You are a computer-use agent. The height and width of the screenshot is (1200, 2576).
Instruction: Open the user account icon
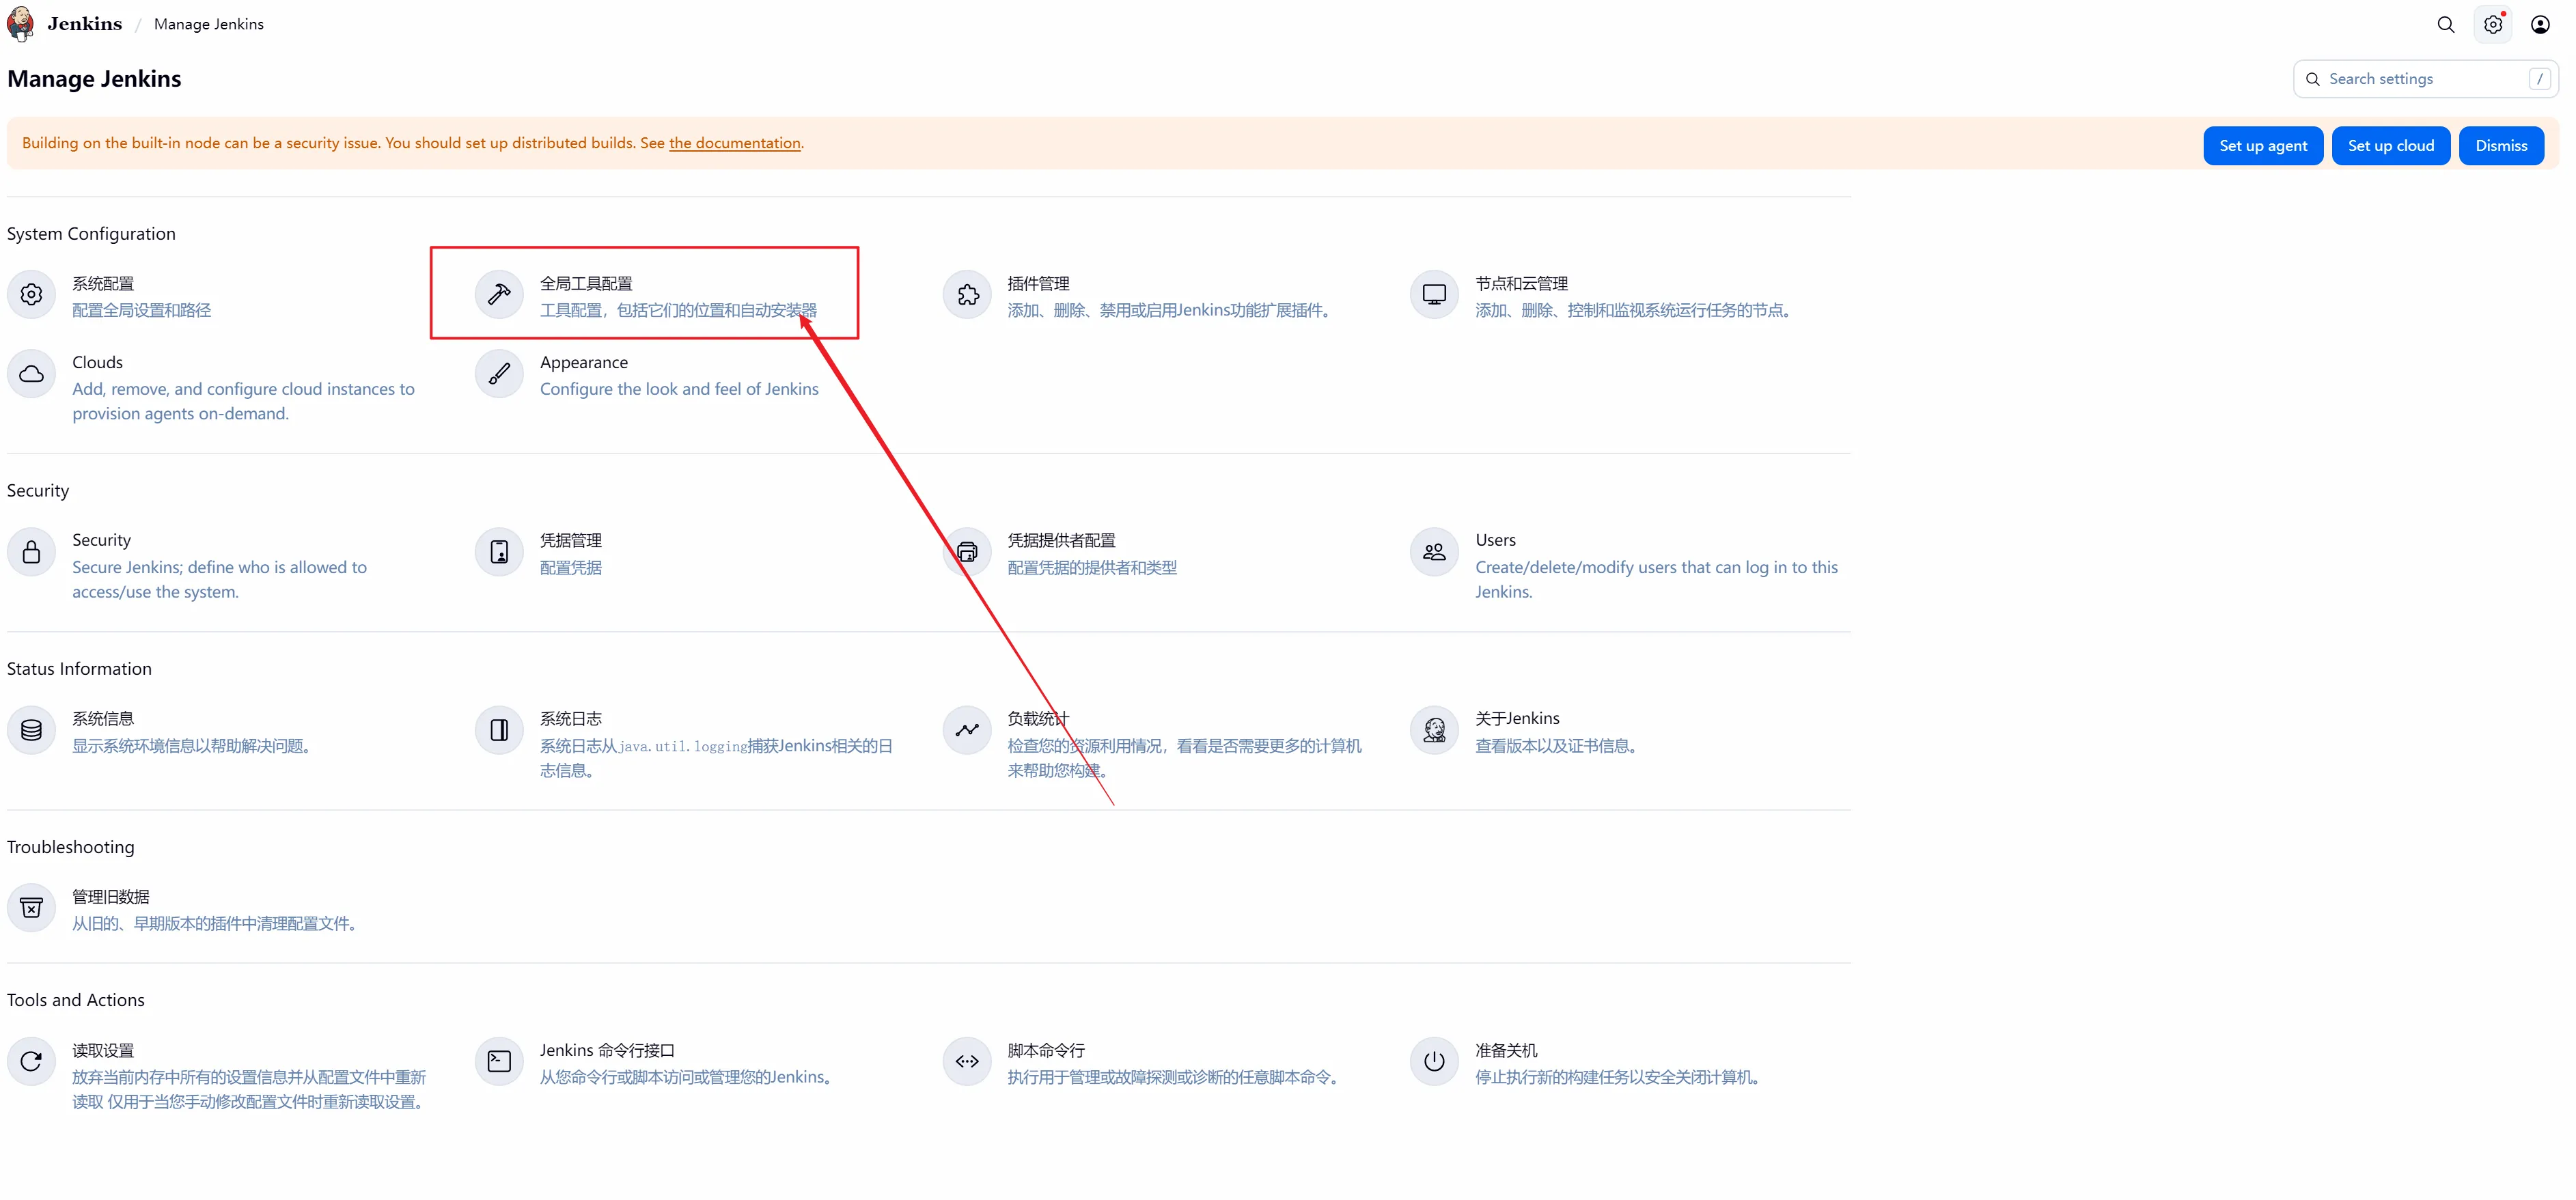[x=2540, y=24]
